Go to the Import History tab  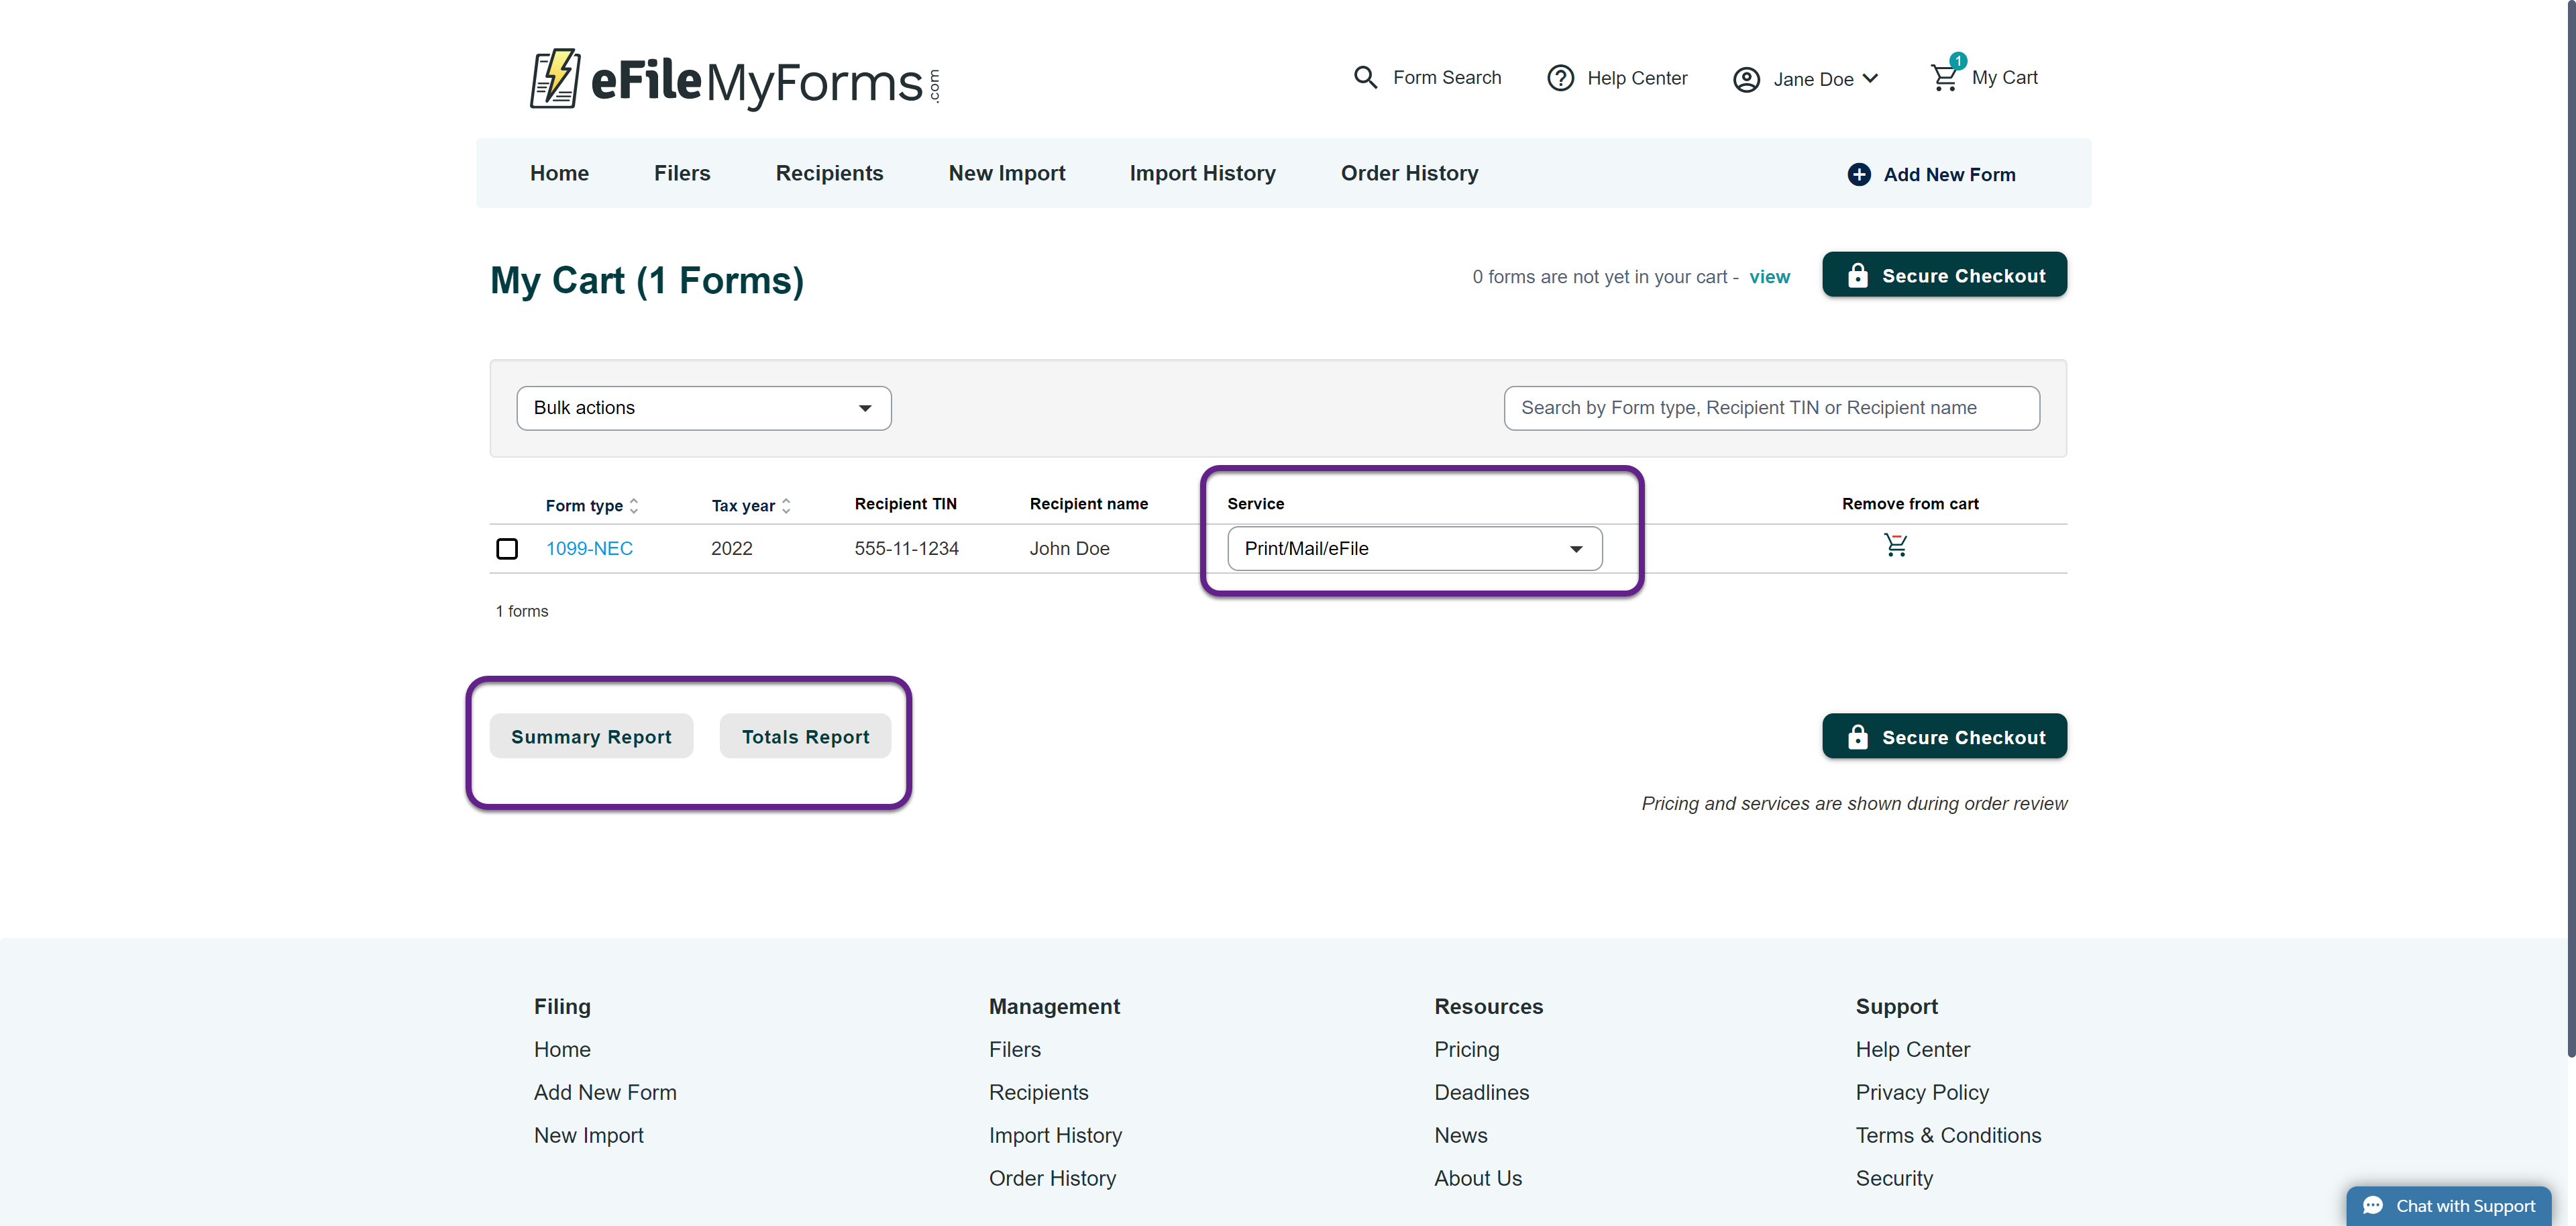coord(1202,173)
